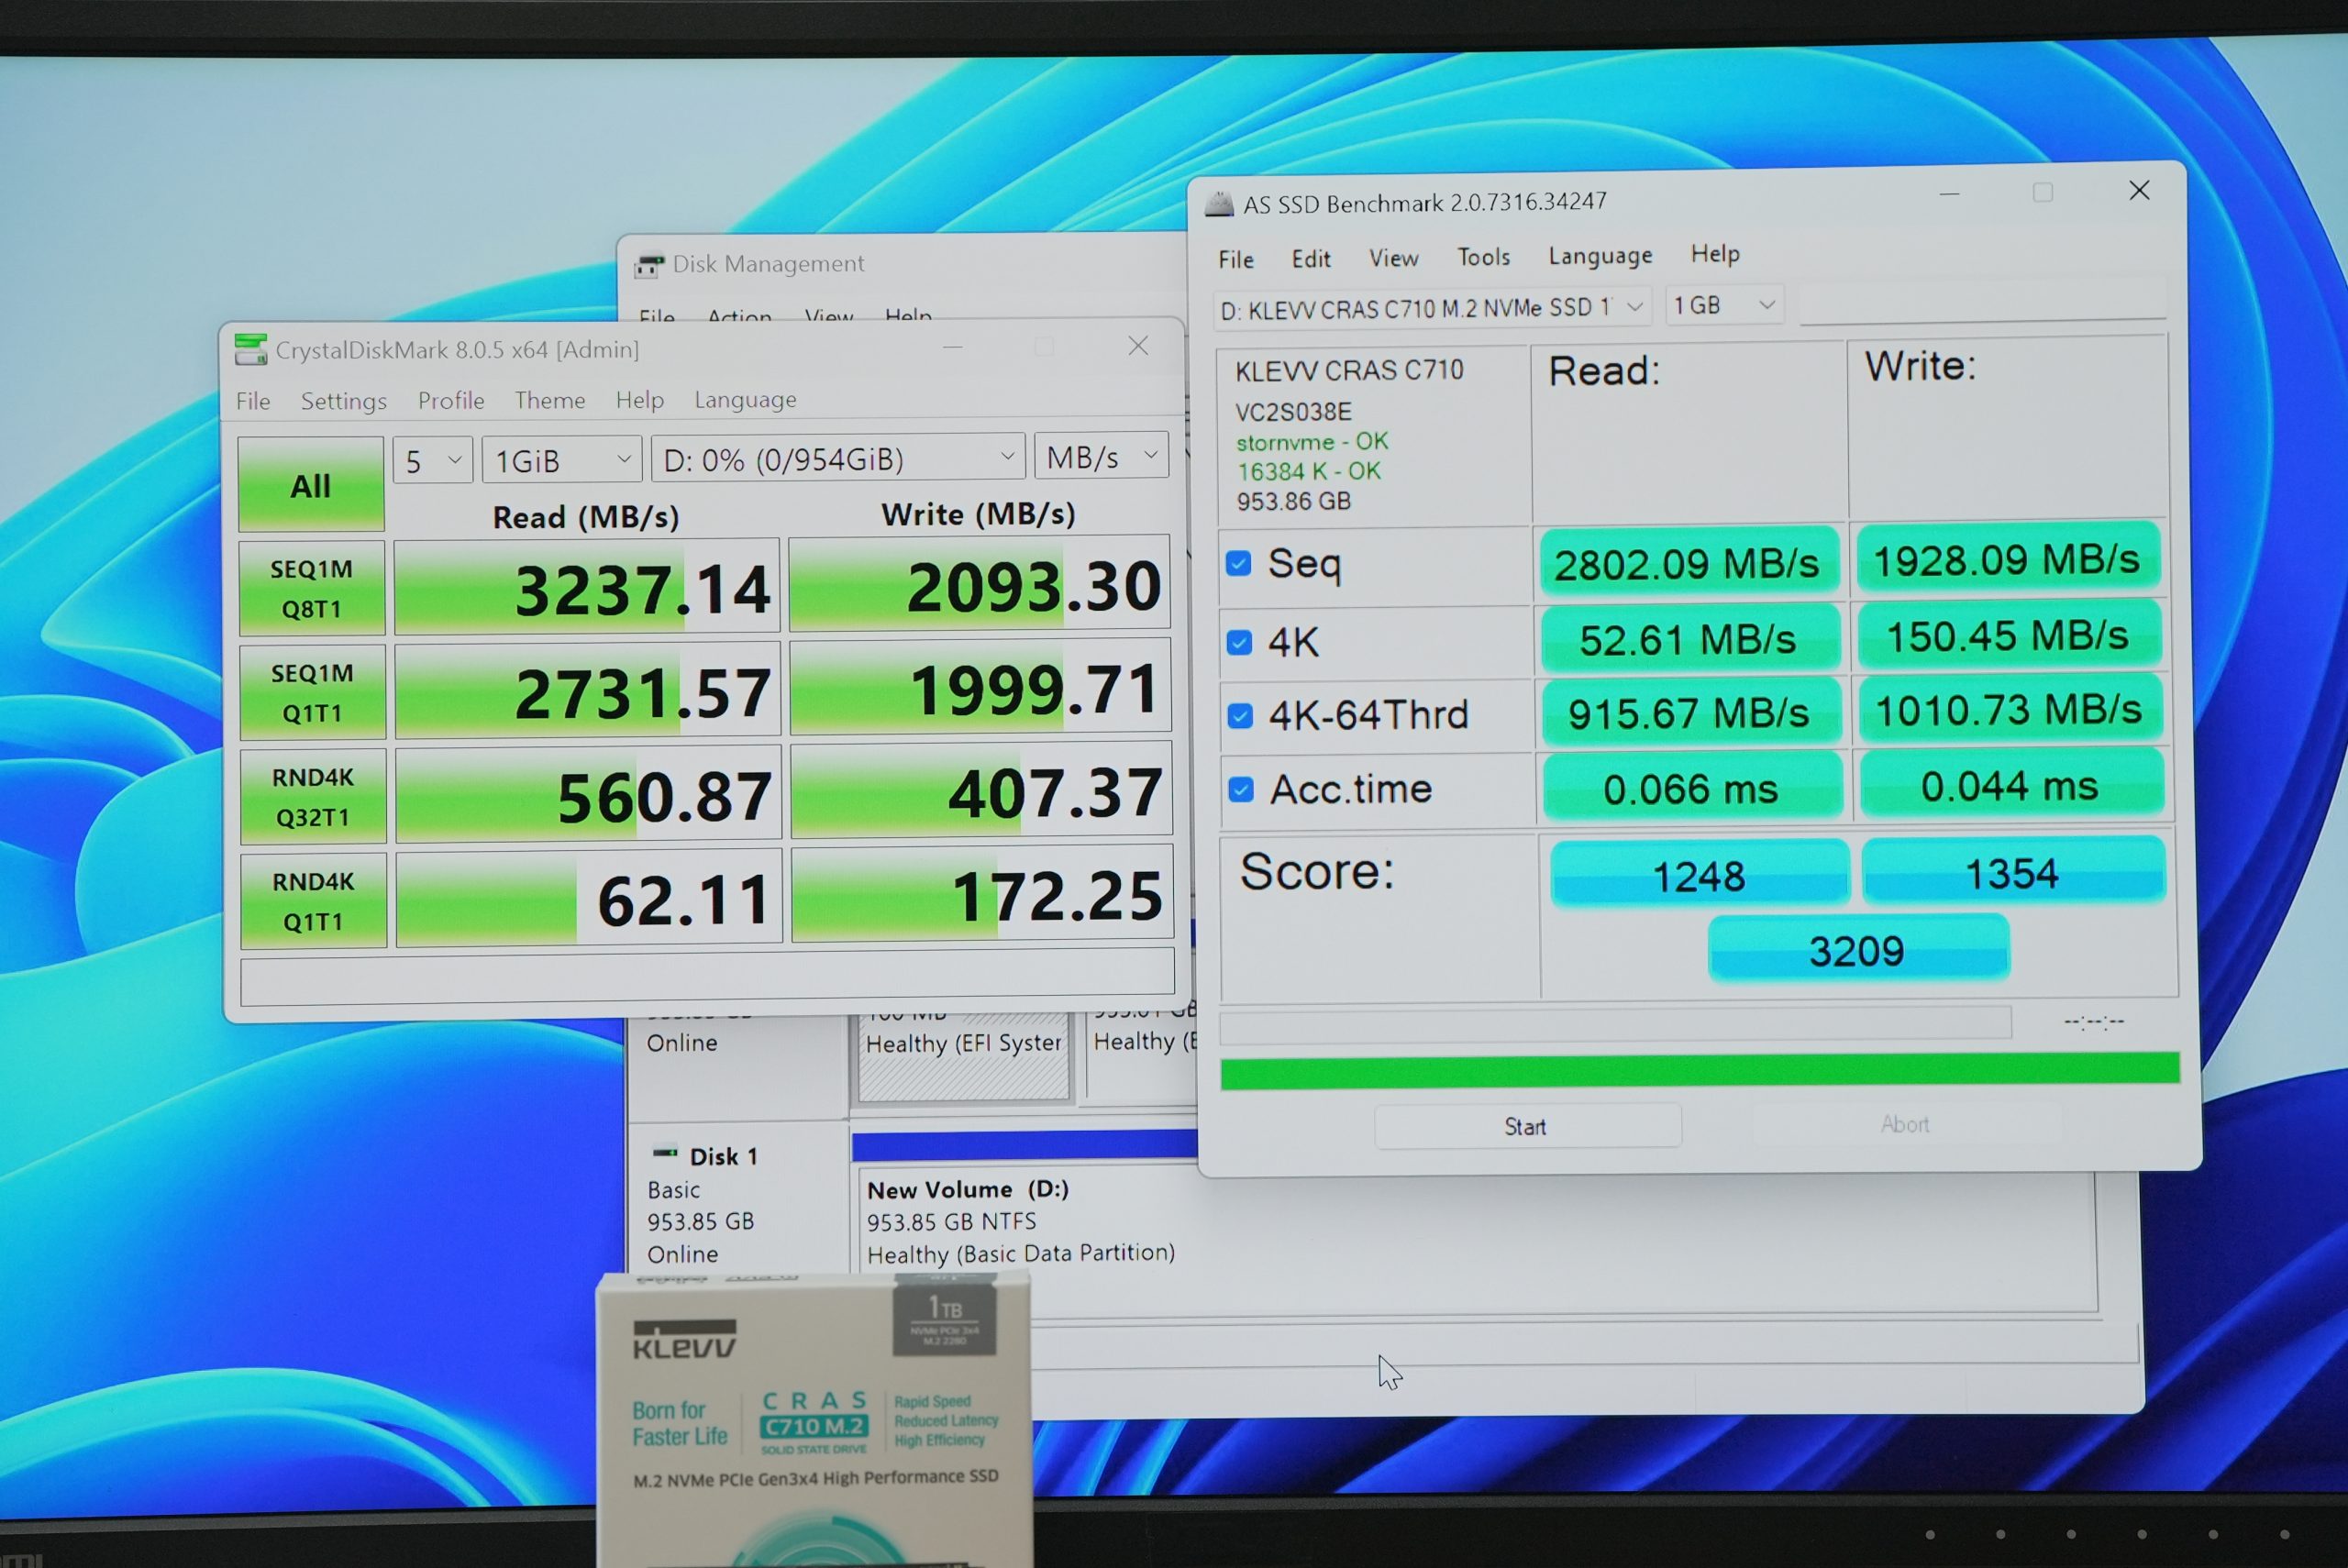
Task: Toggle the 4K-64Thrd test checkbox
Action: pyautogui.click(x=1240, y=716)
